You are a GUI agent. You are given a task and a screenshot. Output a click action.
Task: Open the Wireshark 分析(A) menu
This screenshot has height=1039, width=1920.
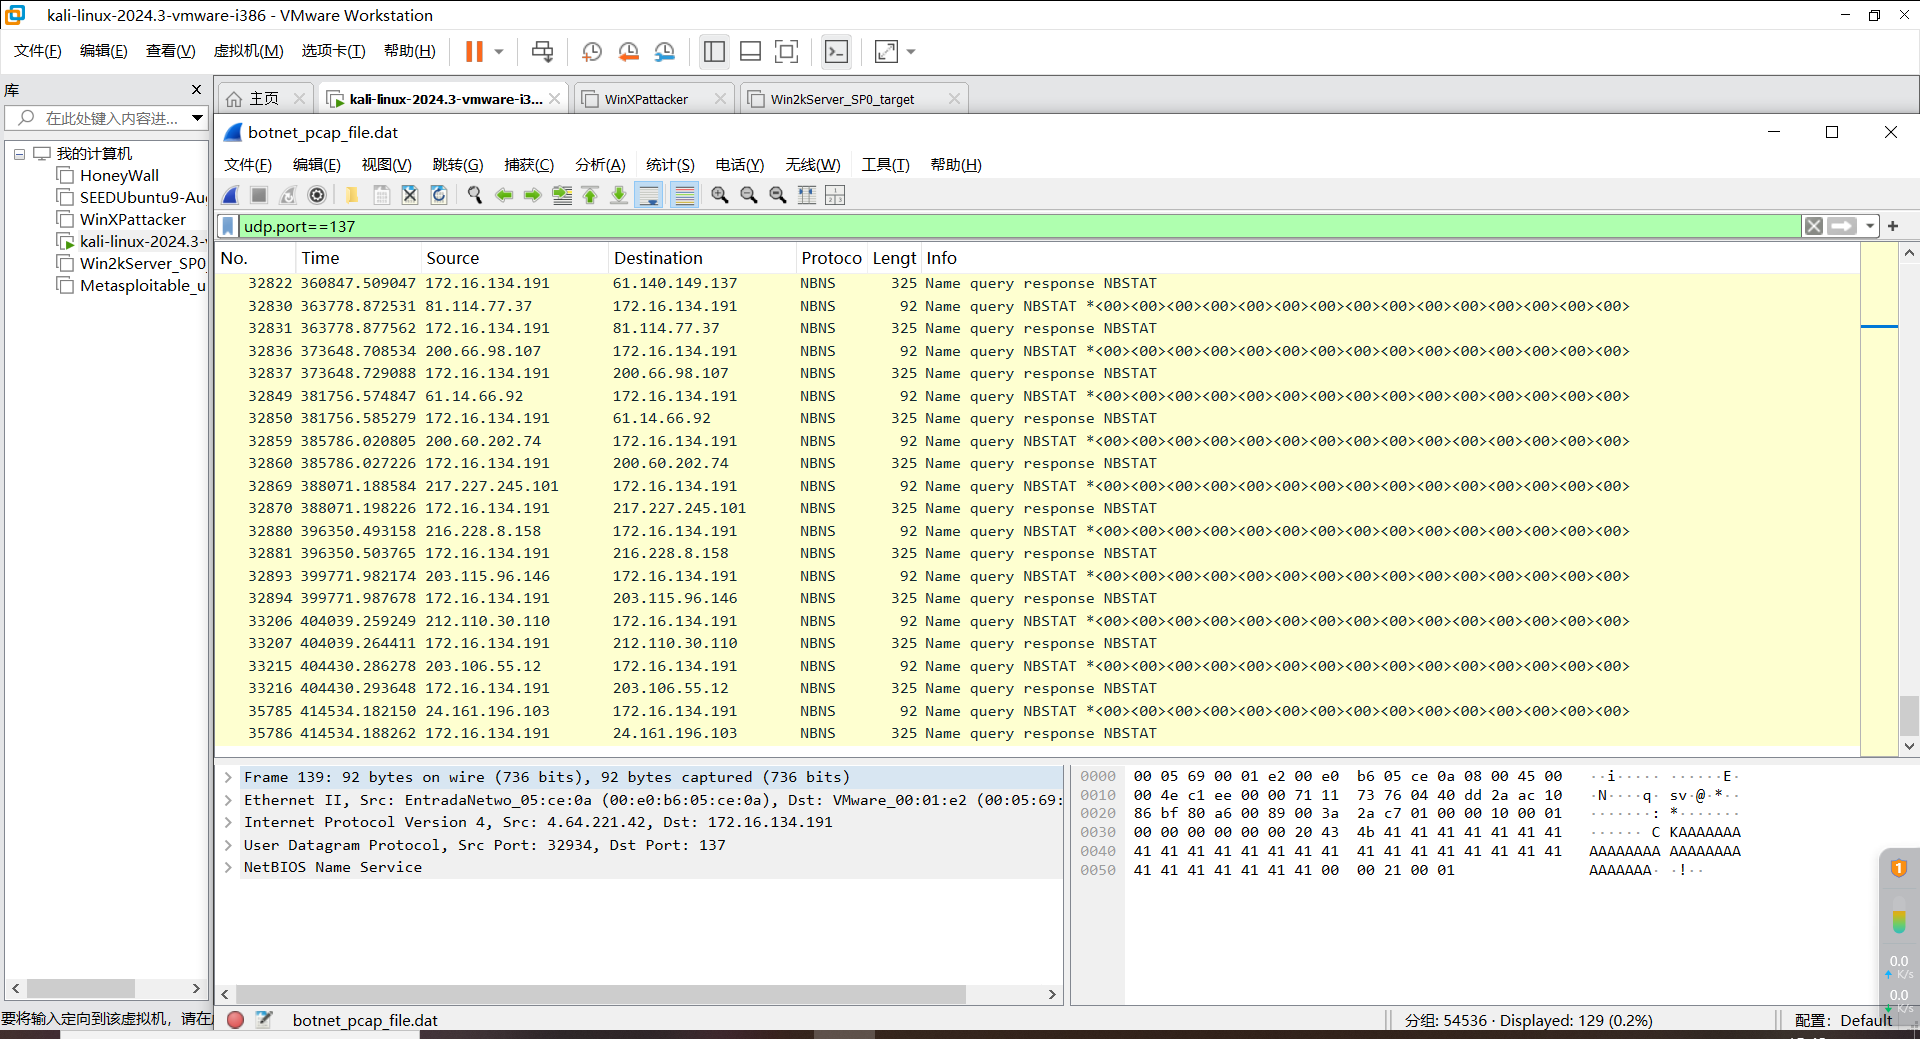coord(600,165)
